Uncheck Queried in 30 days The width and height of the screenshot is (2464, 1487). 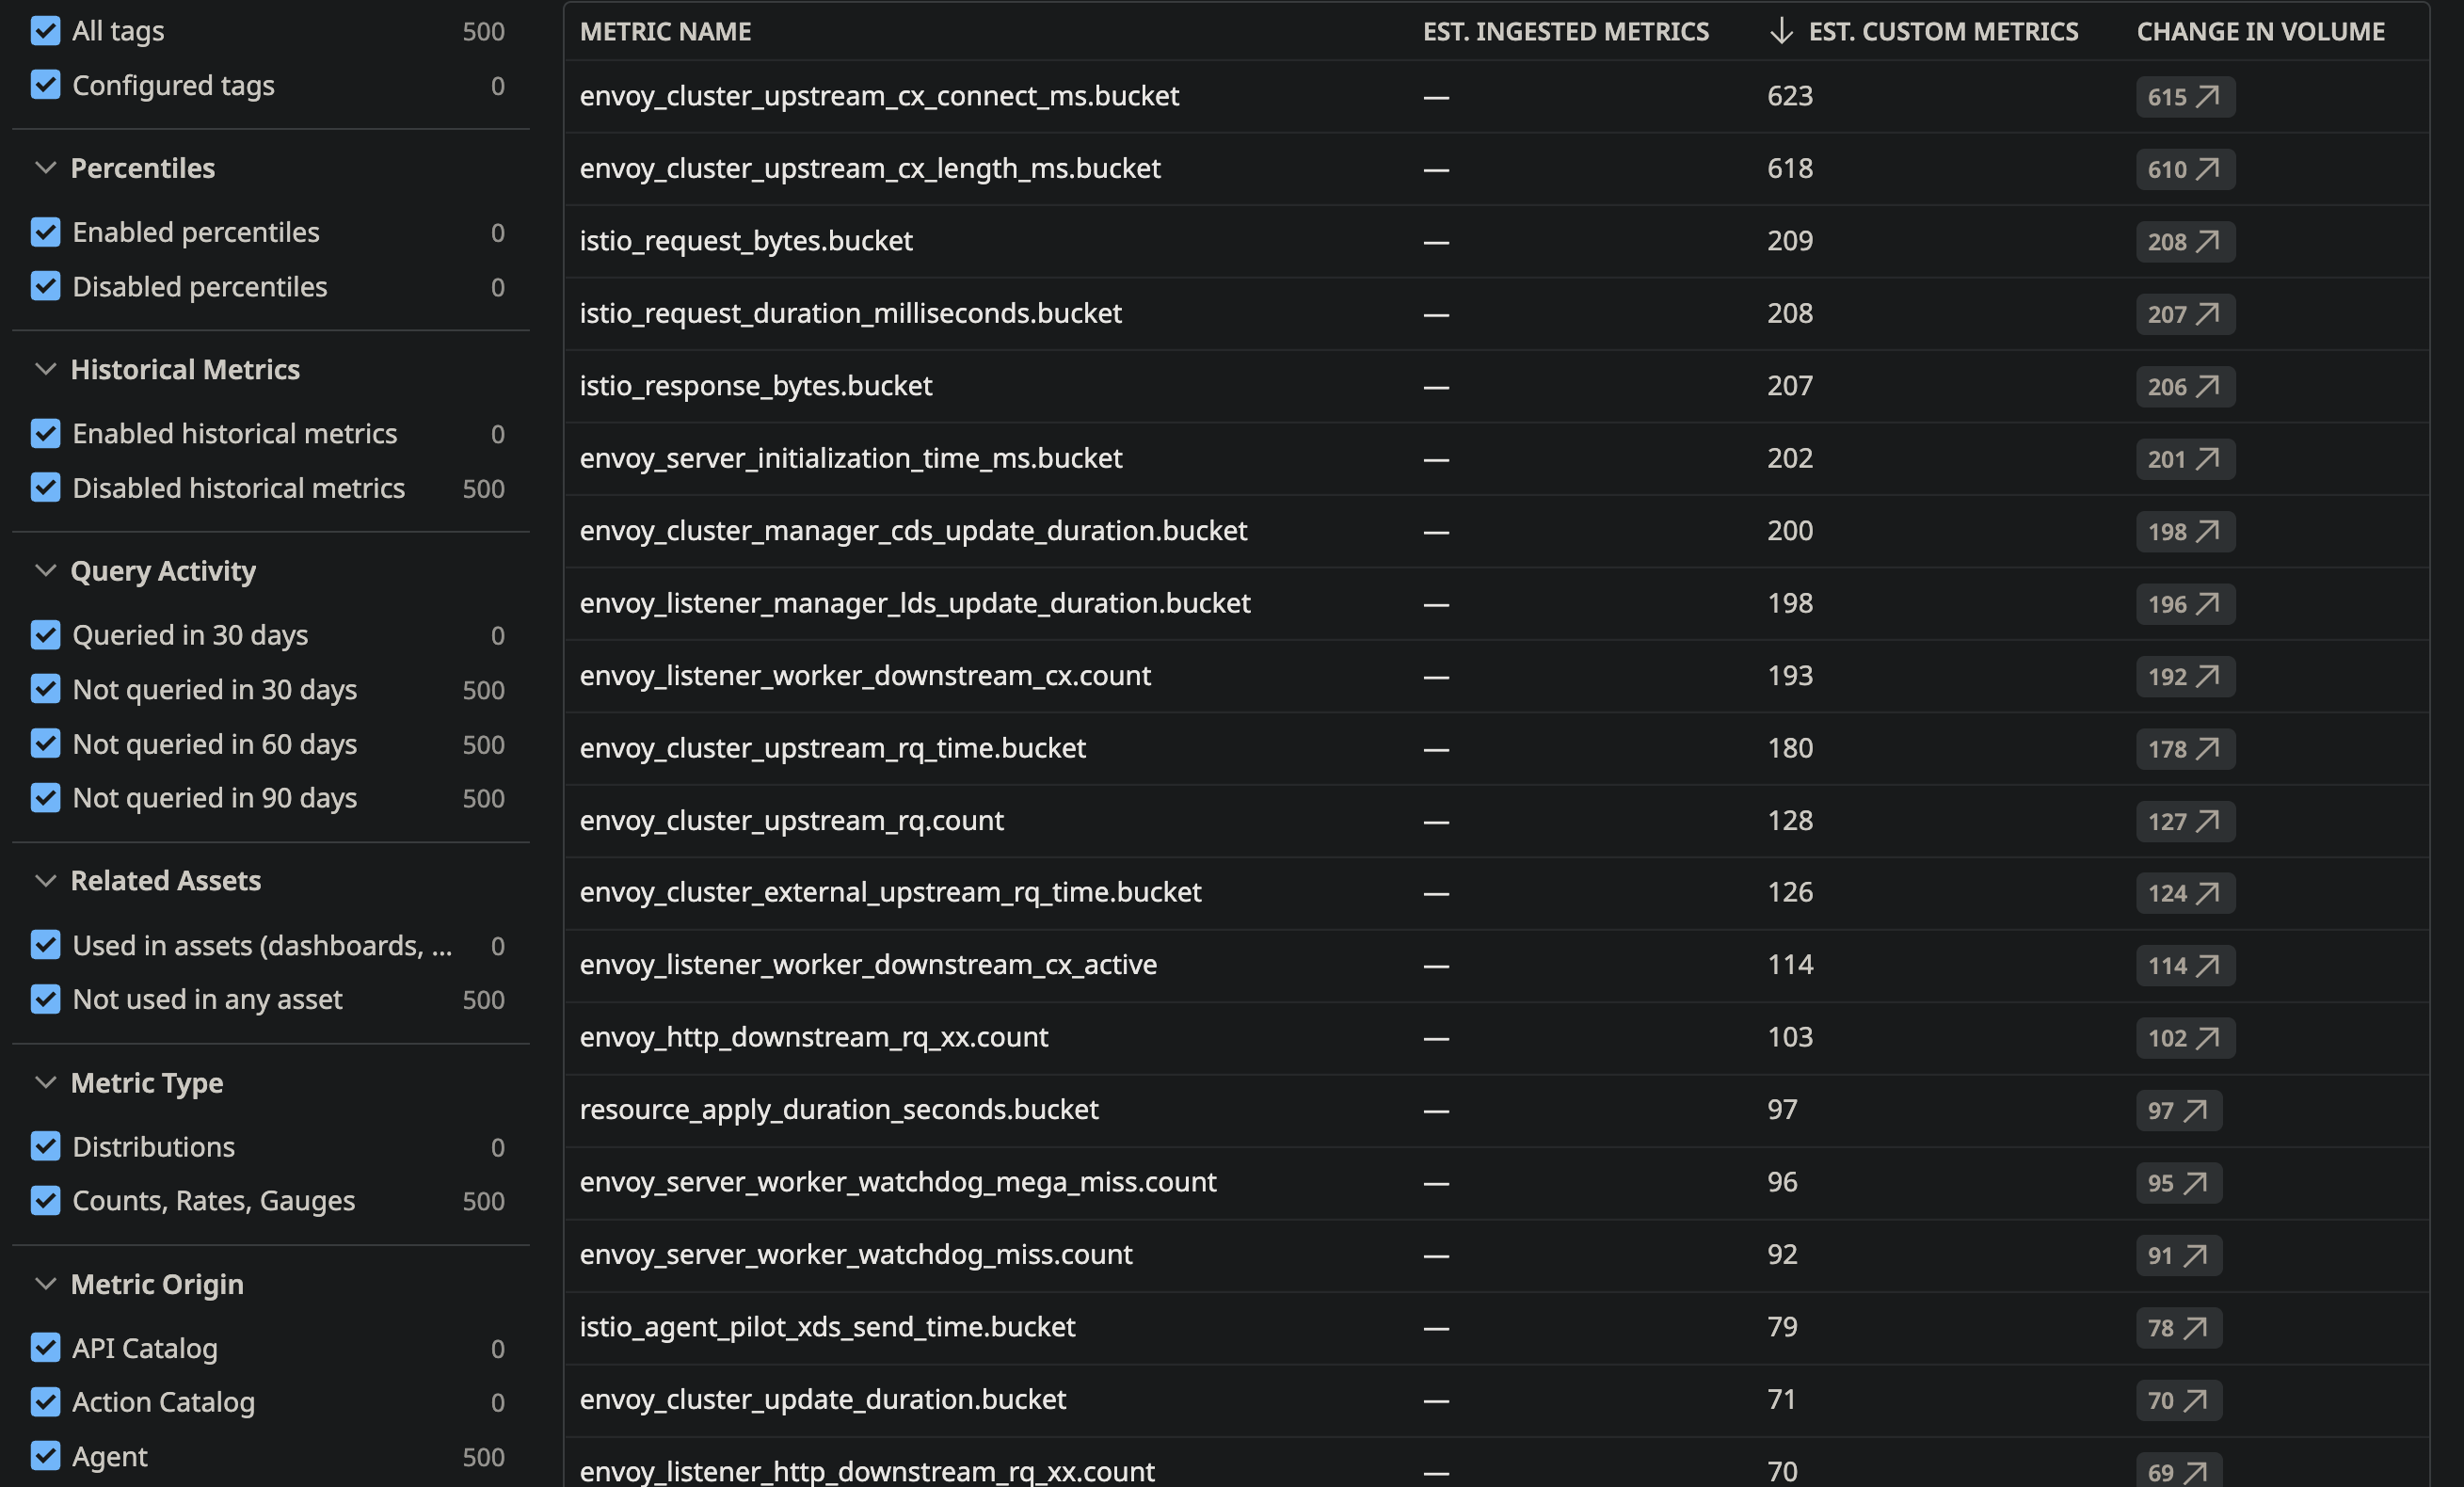click(x=45, y=635)
